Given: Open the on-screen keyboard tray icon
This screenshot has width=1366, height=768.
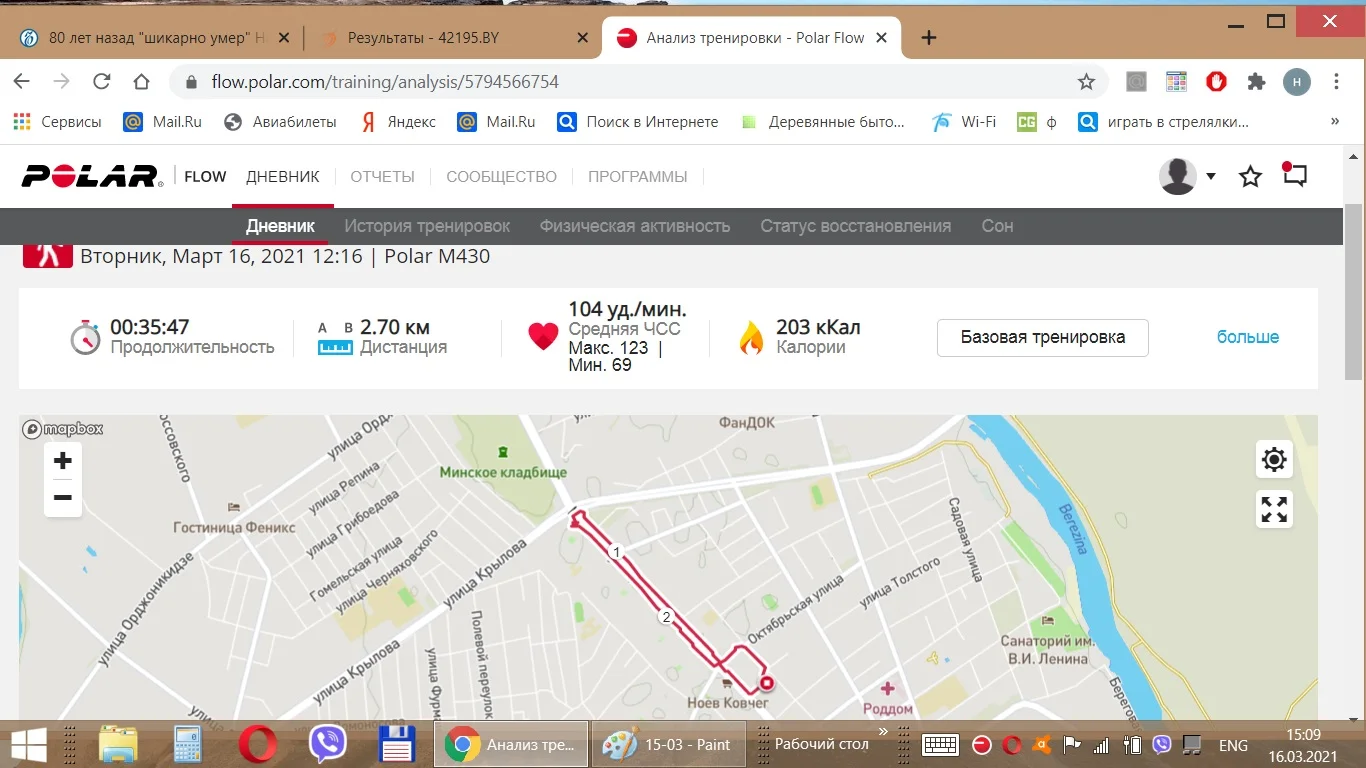Looking at the screenshot, I should (941, 745).
